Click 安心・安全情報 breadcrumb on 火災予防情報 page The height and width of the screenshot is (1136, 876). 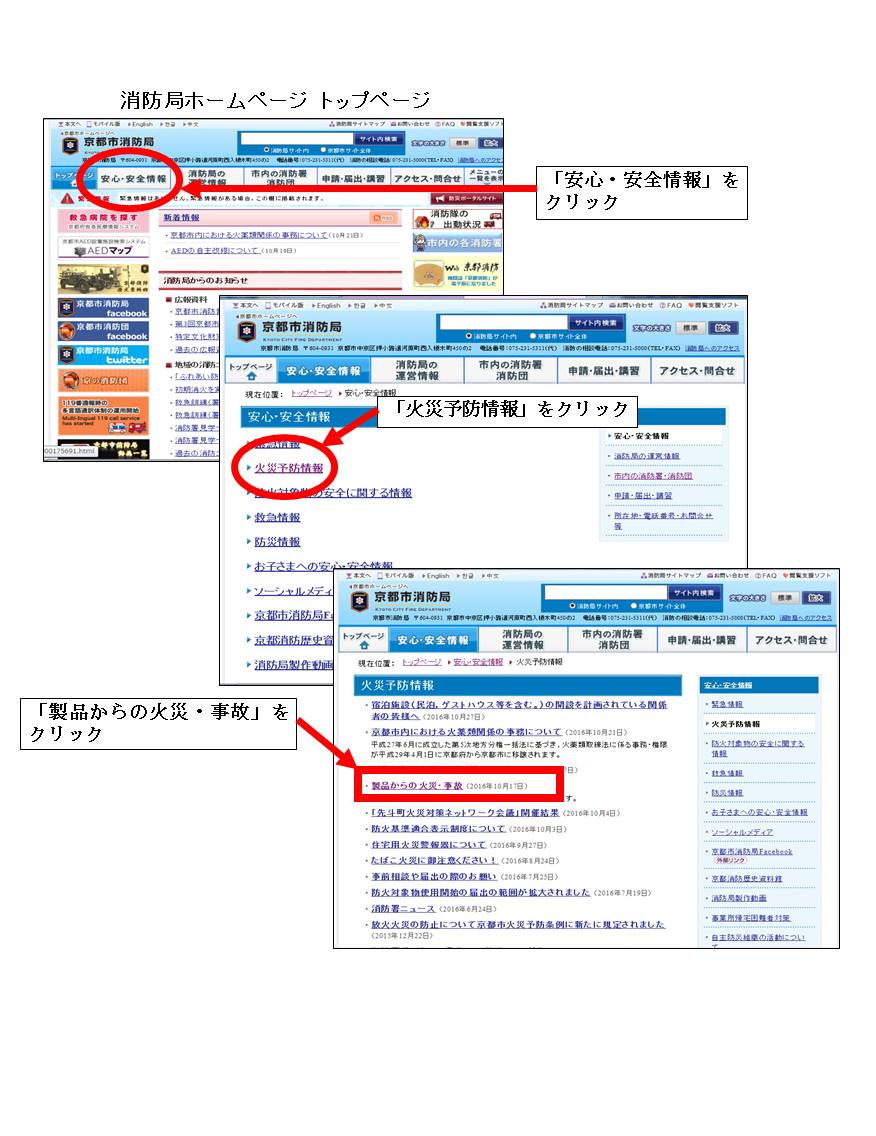tap(477, 662)
